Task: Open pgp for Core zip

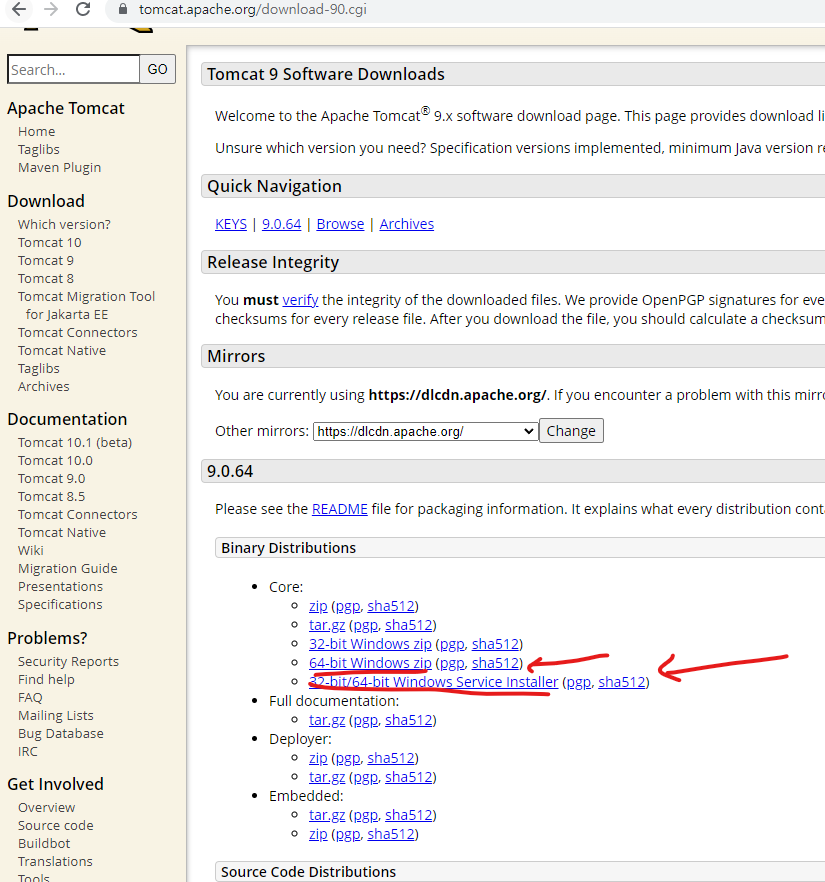Action: [348, 607]
